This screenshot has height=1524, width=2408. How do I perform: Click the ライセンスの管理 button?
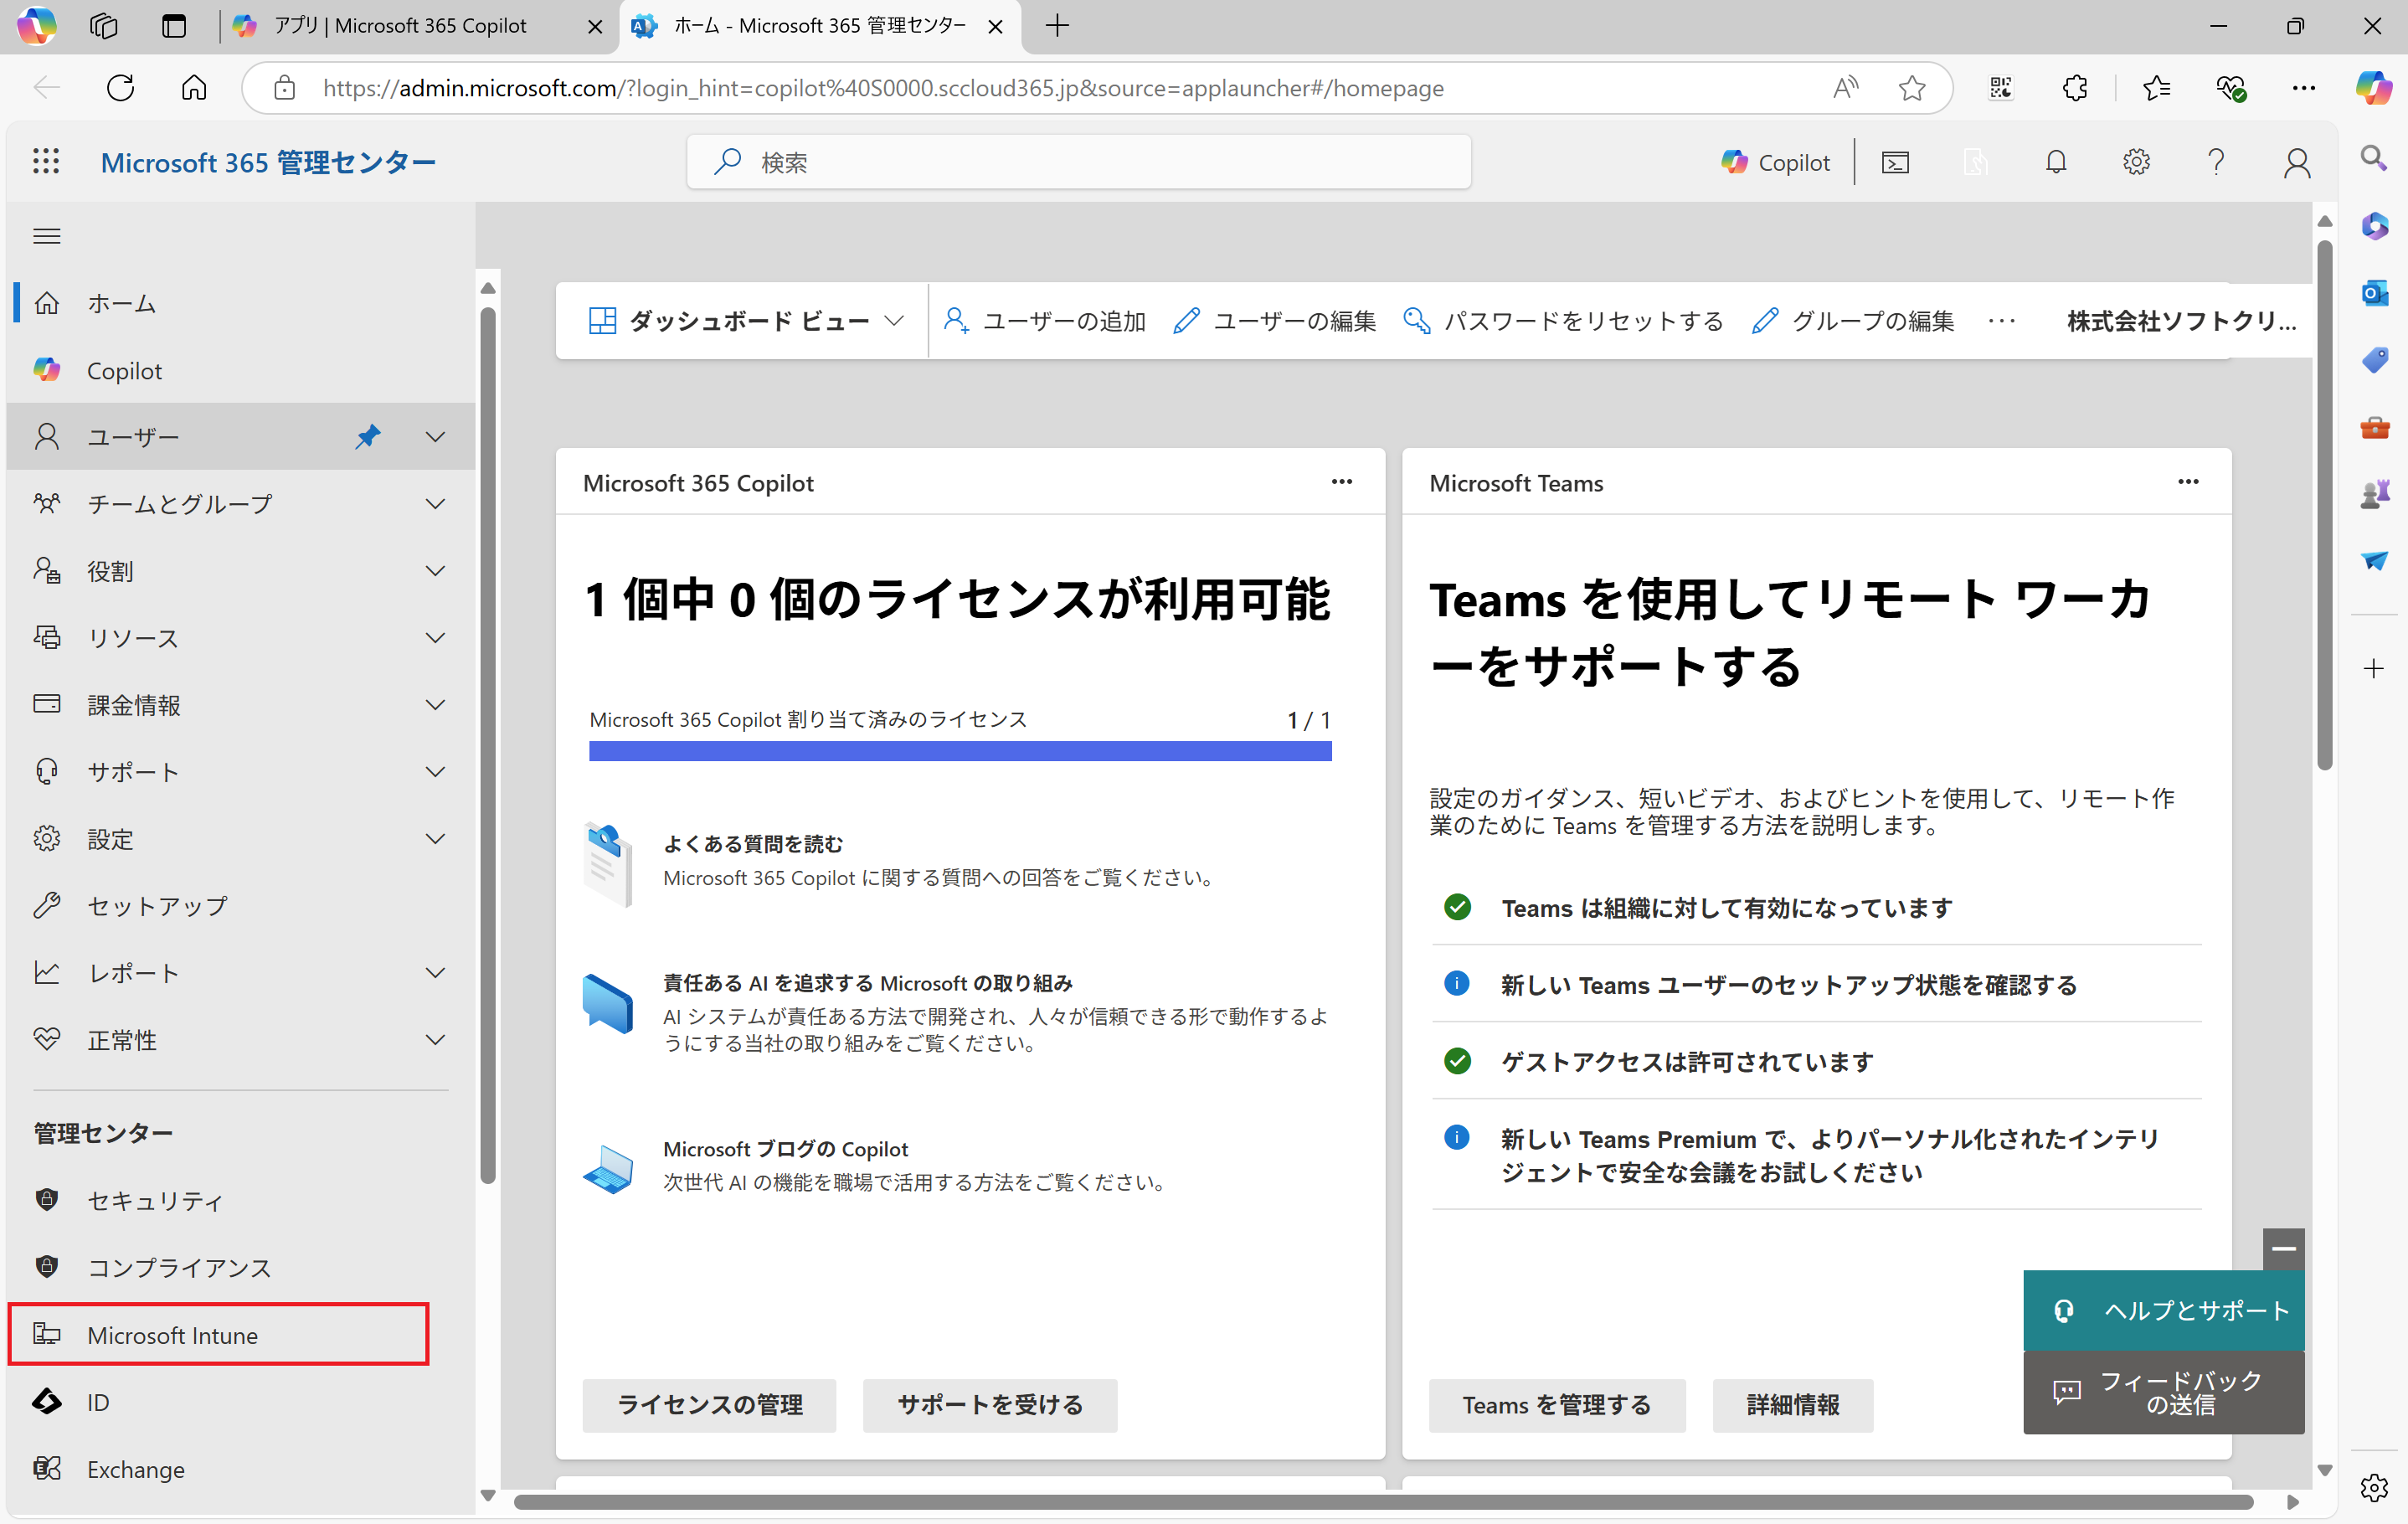point(709,1405)
